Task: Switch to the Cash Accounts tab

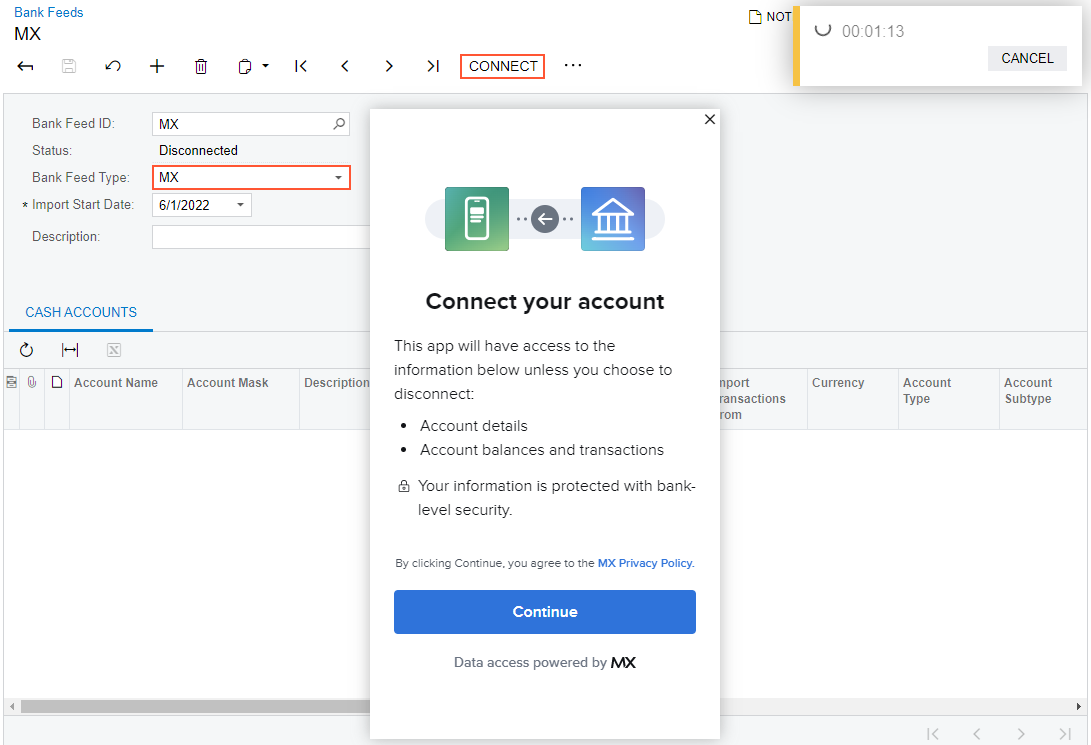Action: point(81,312)
